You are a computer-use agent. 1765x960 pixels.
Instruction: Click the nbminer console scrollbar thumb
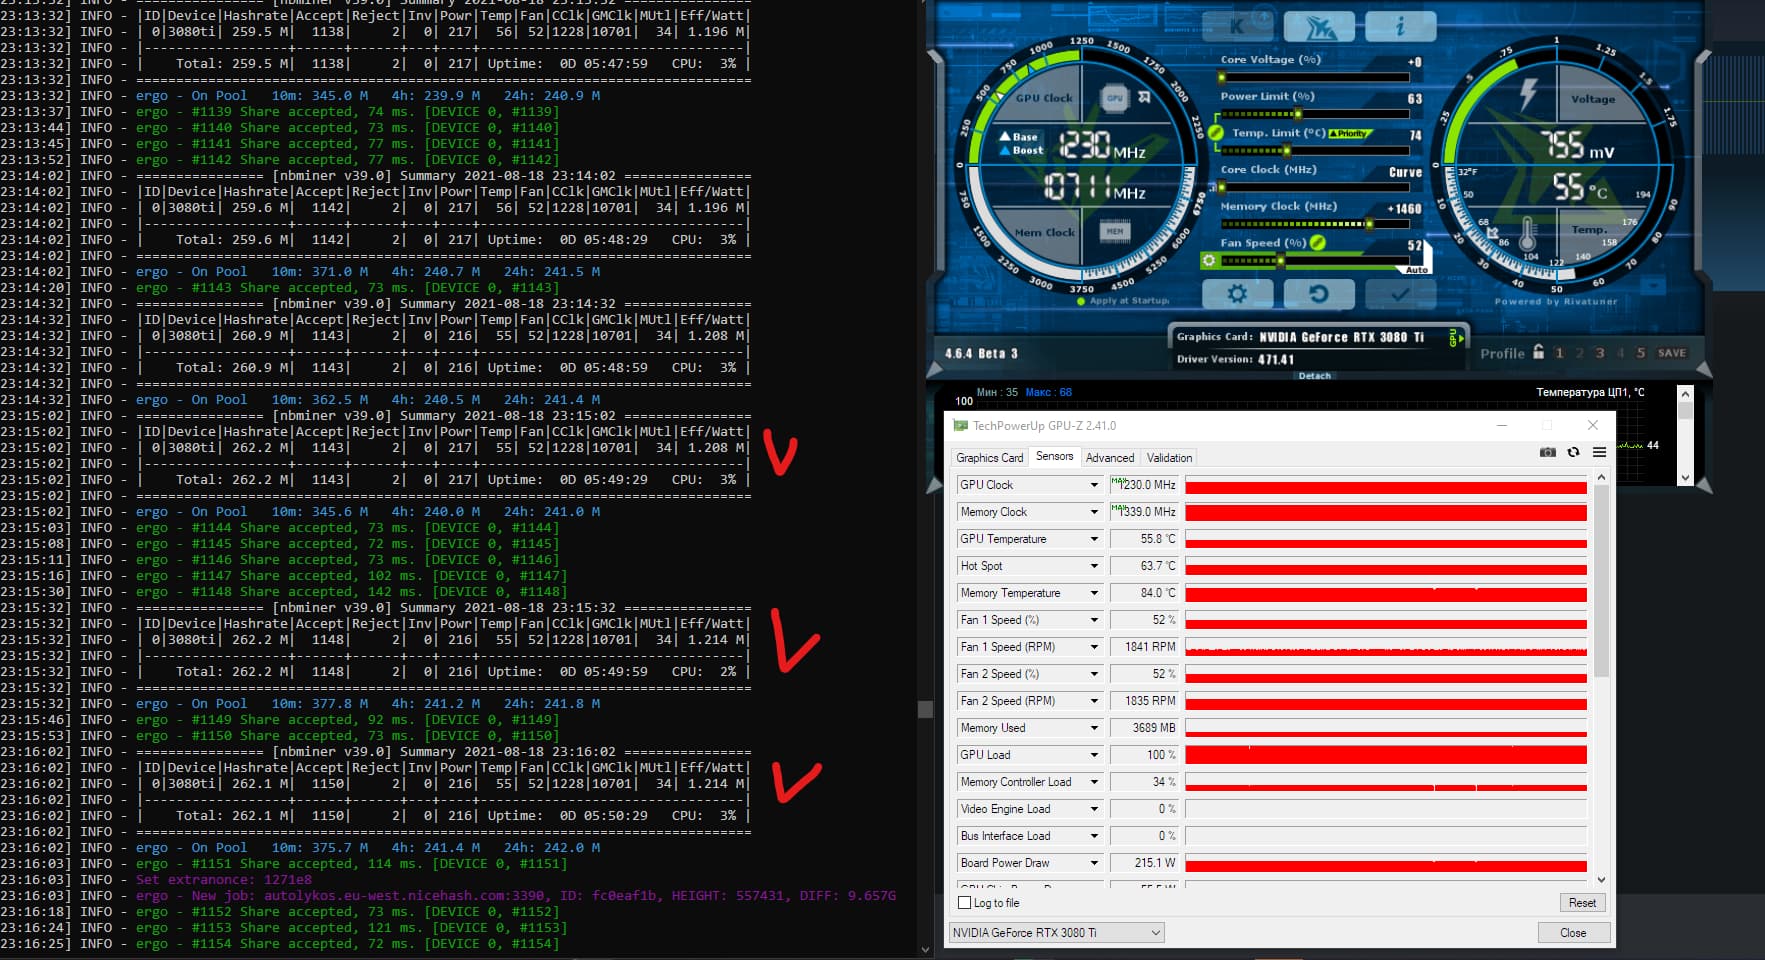click(x=925, y=709)
